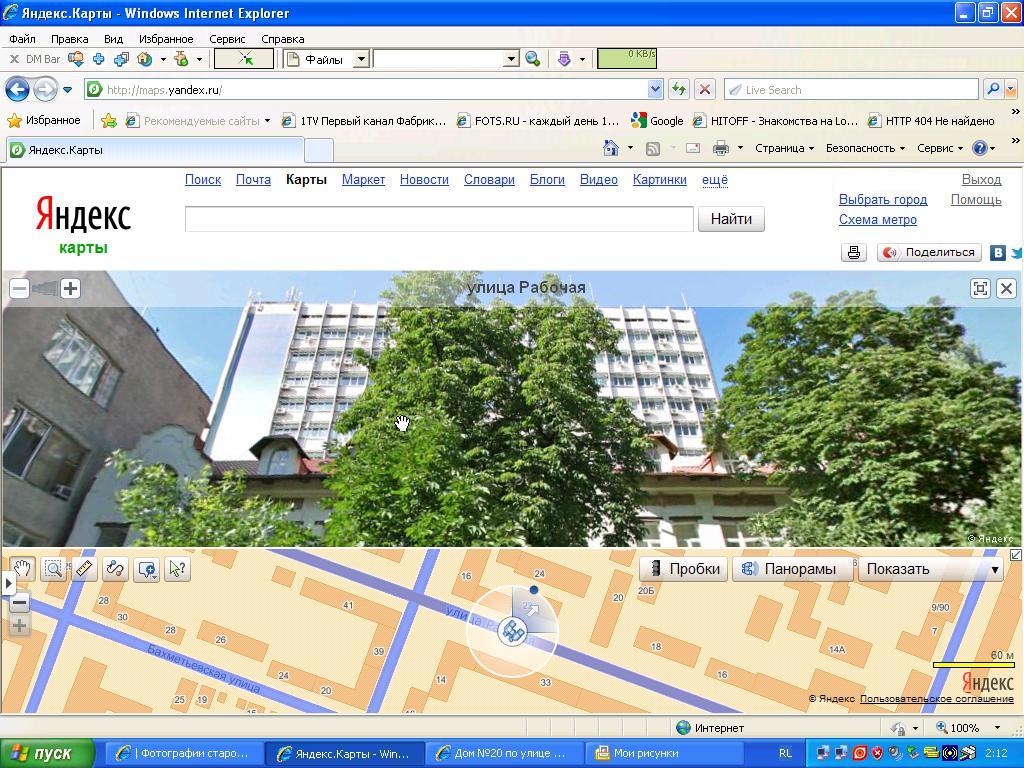Expand the address bar history dropdown
Screen dimensions: 1024x768
click(x=656, y=89)
